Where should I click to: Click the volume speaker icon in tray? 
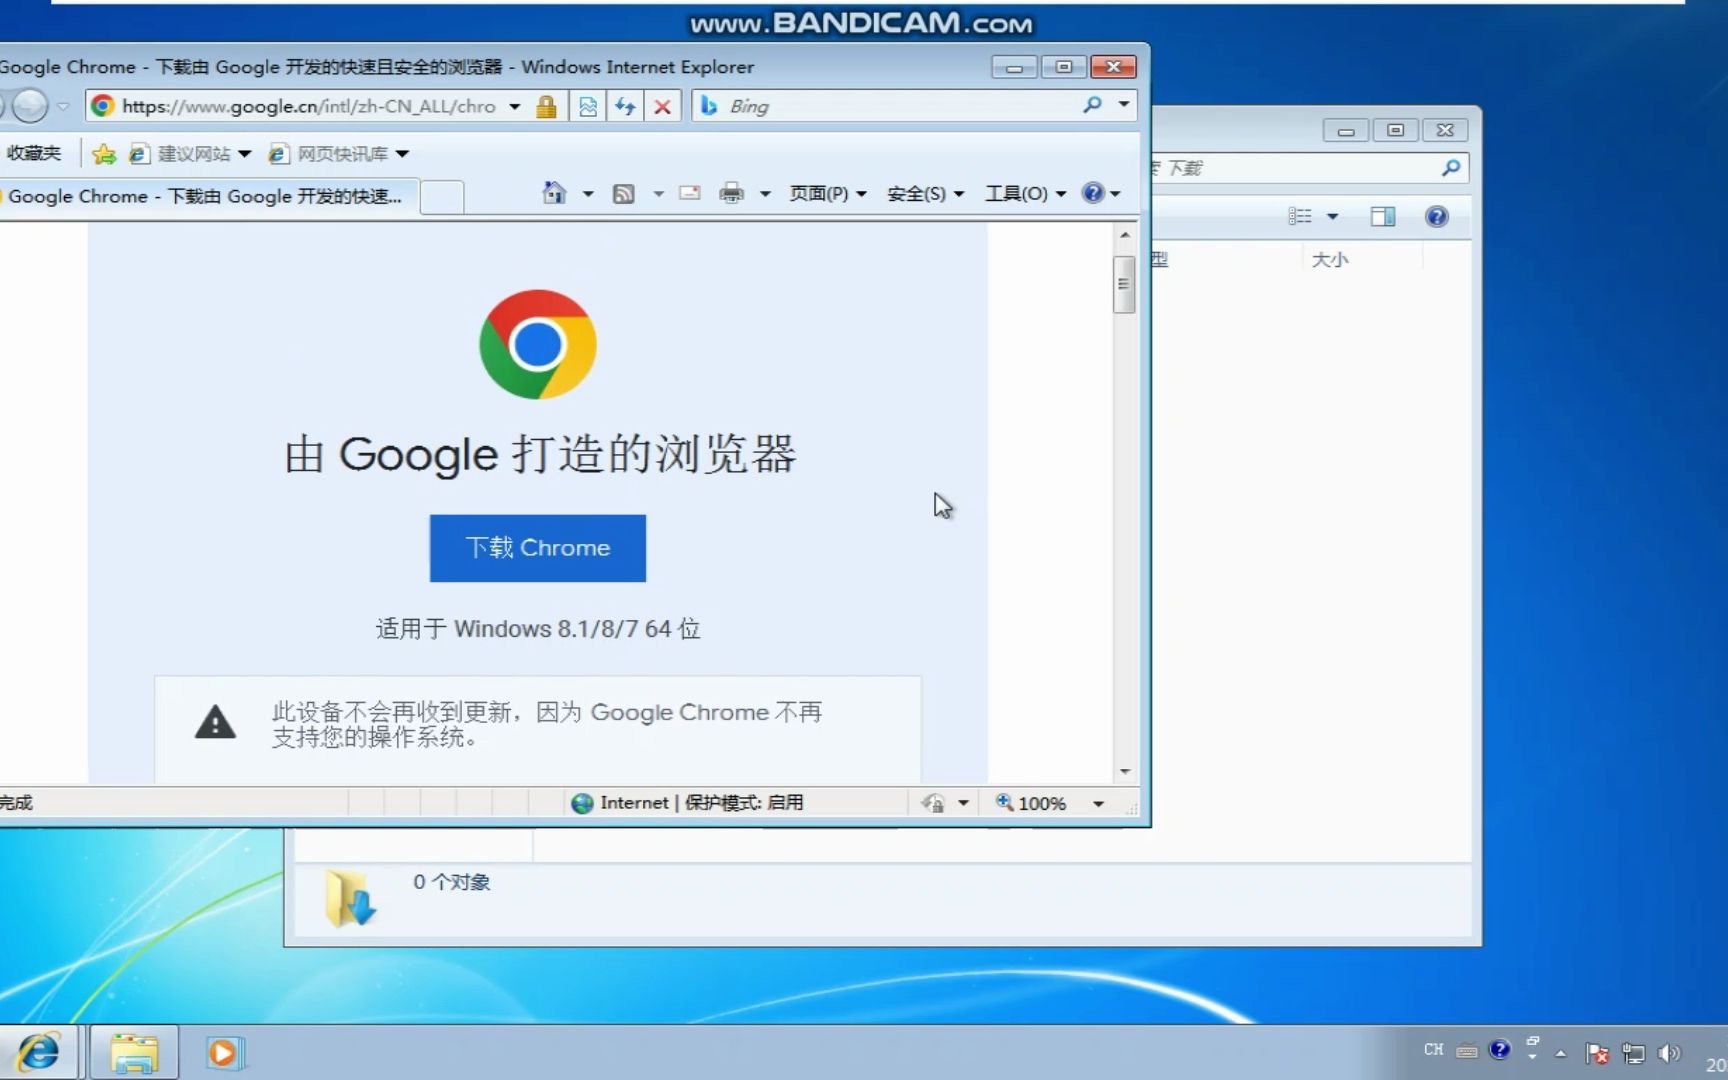click(x=1669, y=1053)
